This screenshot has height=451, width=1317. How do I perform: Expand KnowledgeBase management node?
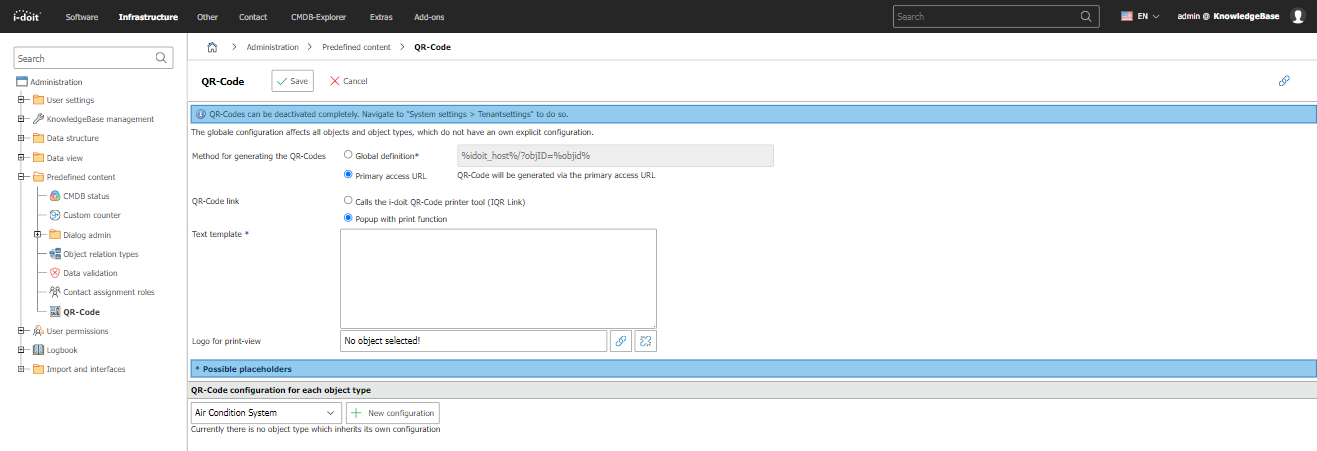click(x=21, y=119)
